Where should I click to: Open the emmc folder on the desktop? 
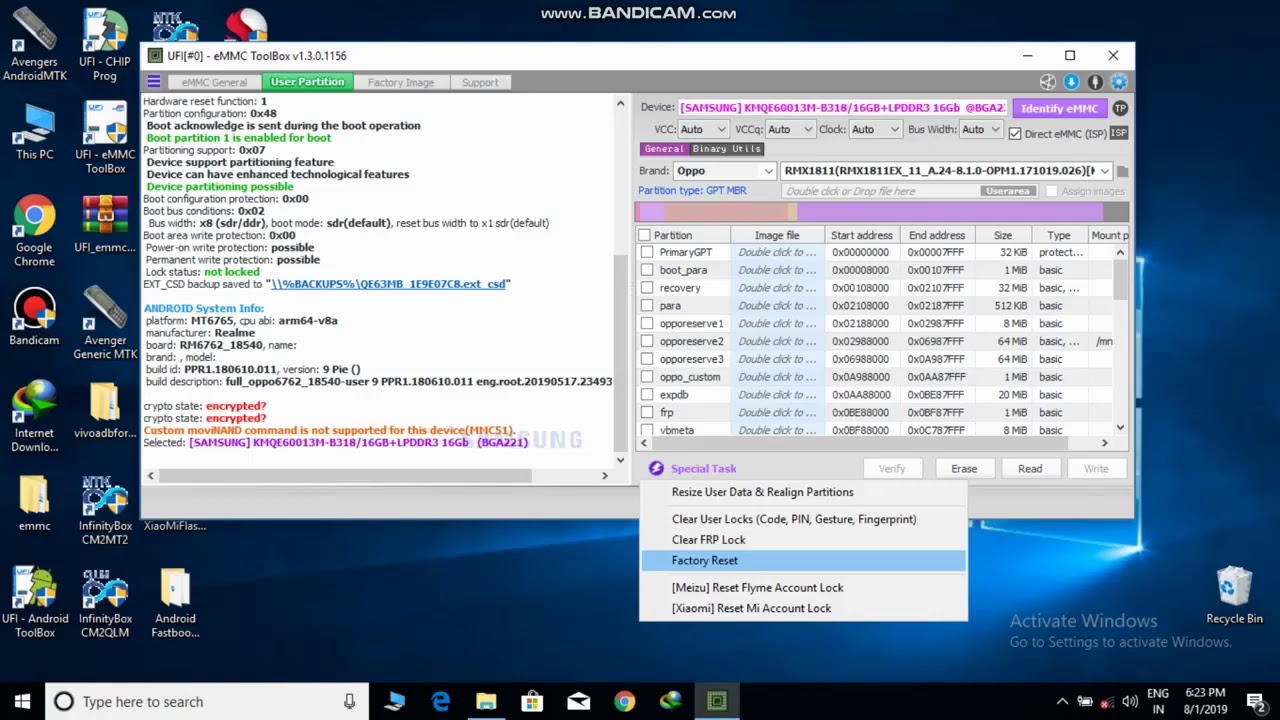pyautogui.click(x=34, y=504)
